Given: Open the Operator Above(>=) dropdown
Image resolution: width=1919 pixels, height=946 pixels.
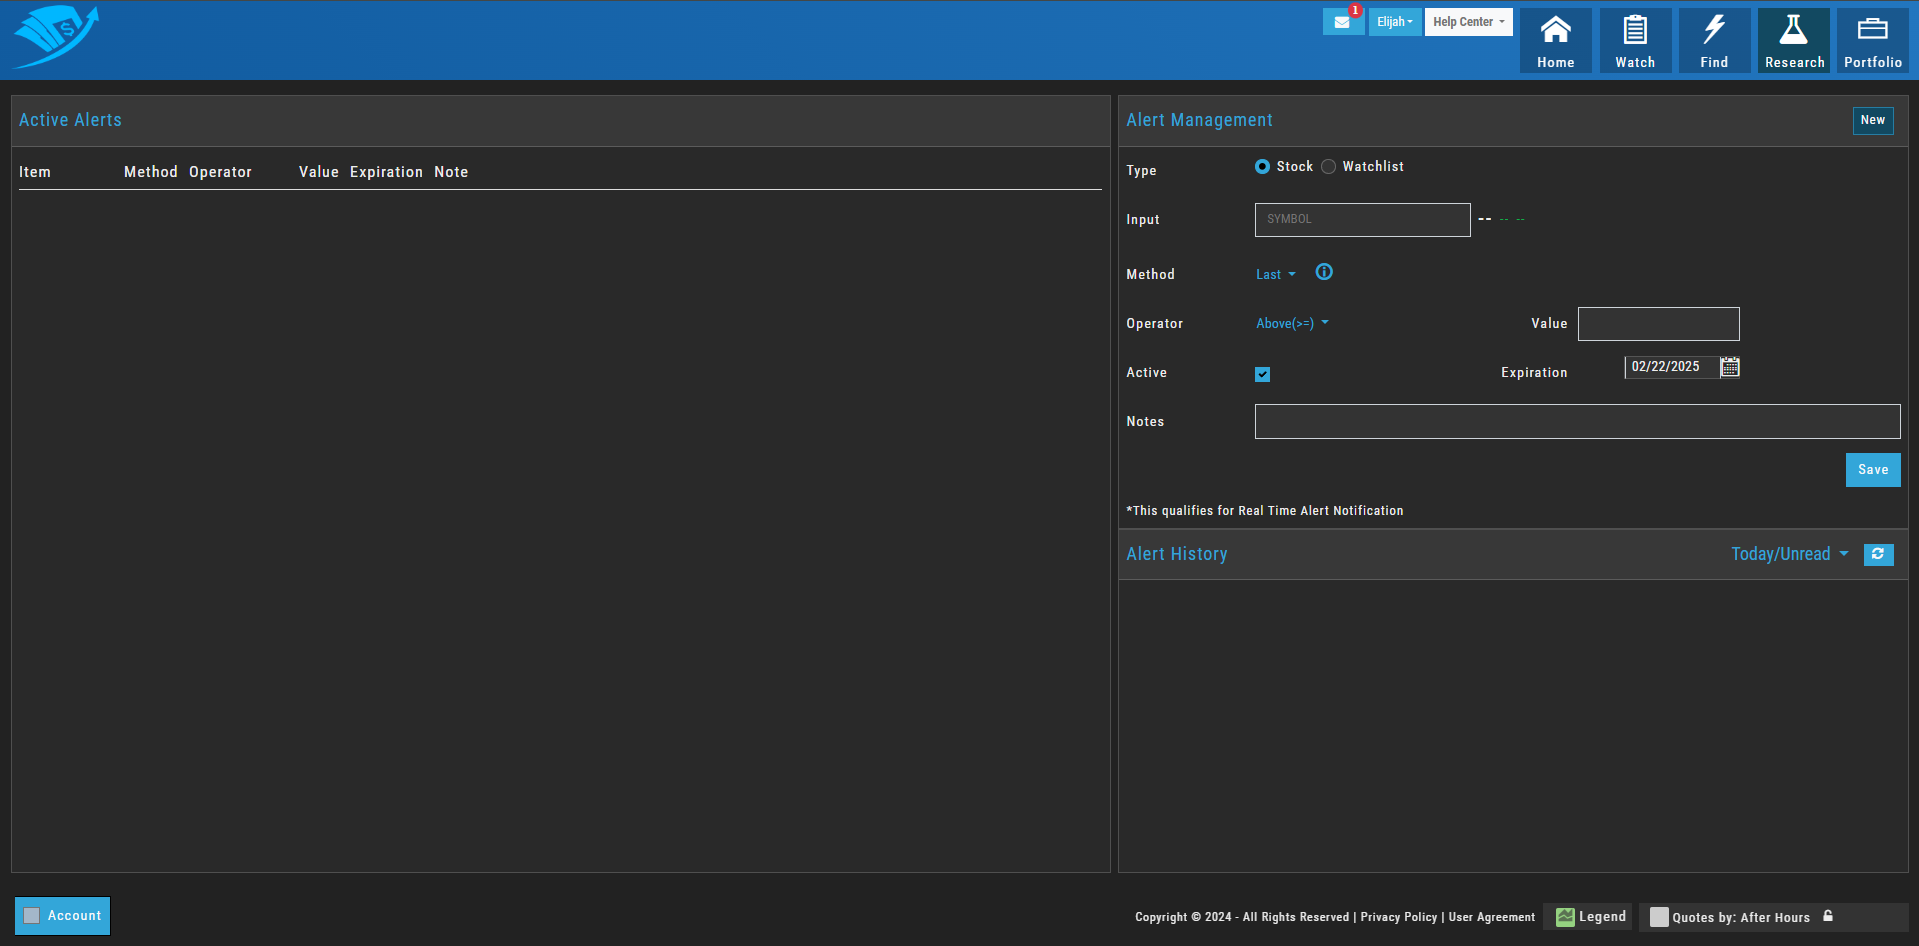Looking at the screenshot, I should tap(1292, 323).
